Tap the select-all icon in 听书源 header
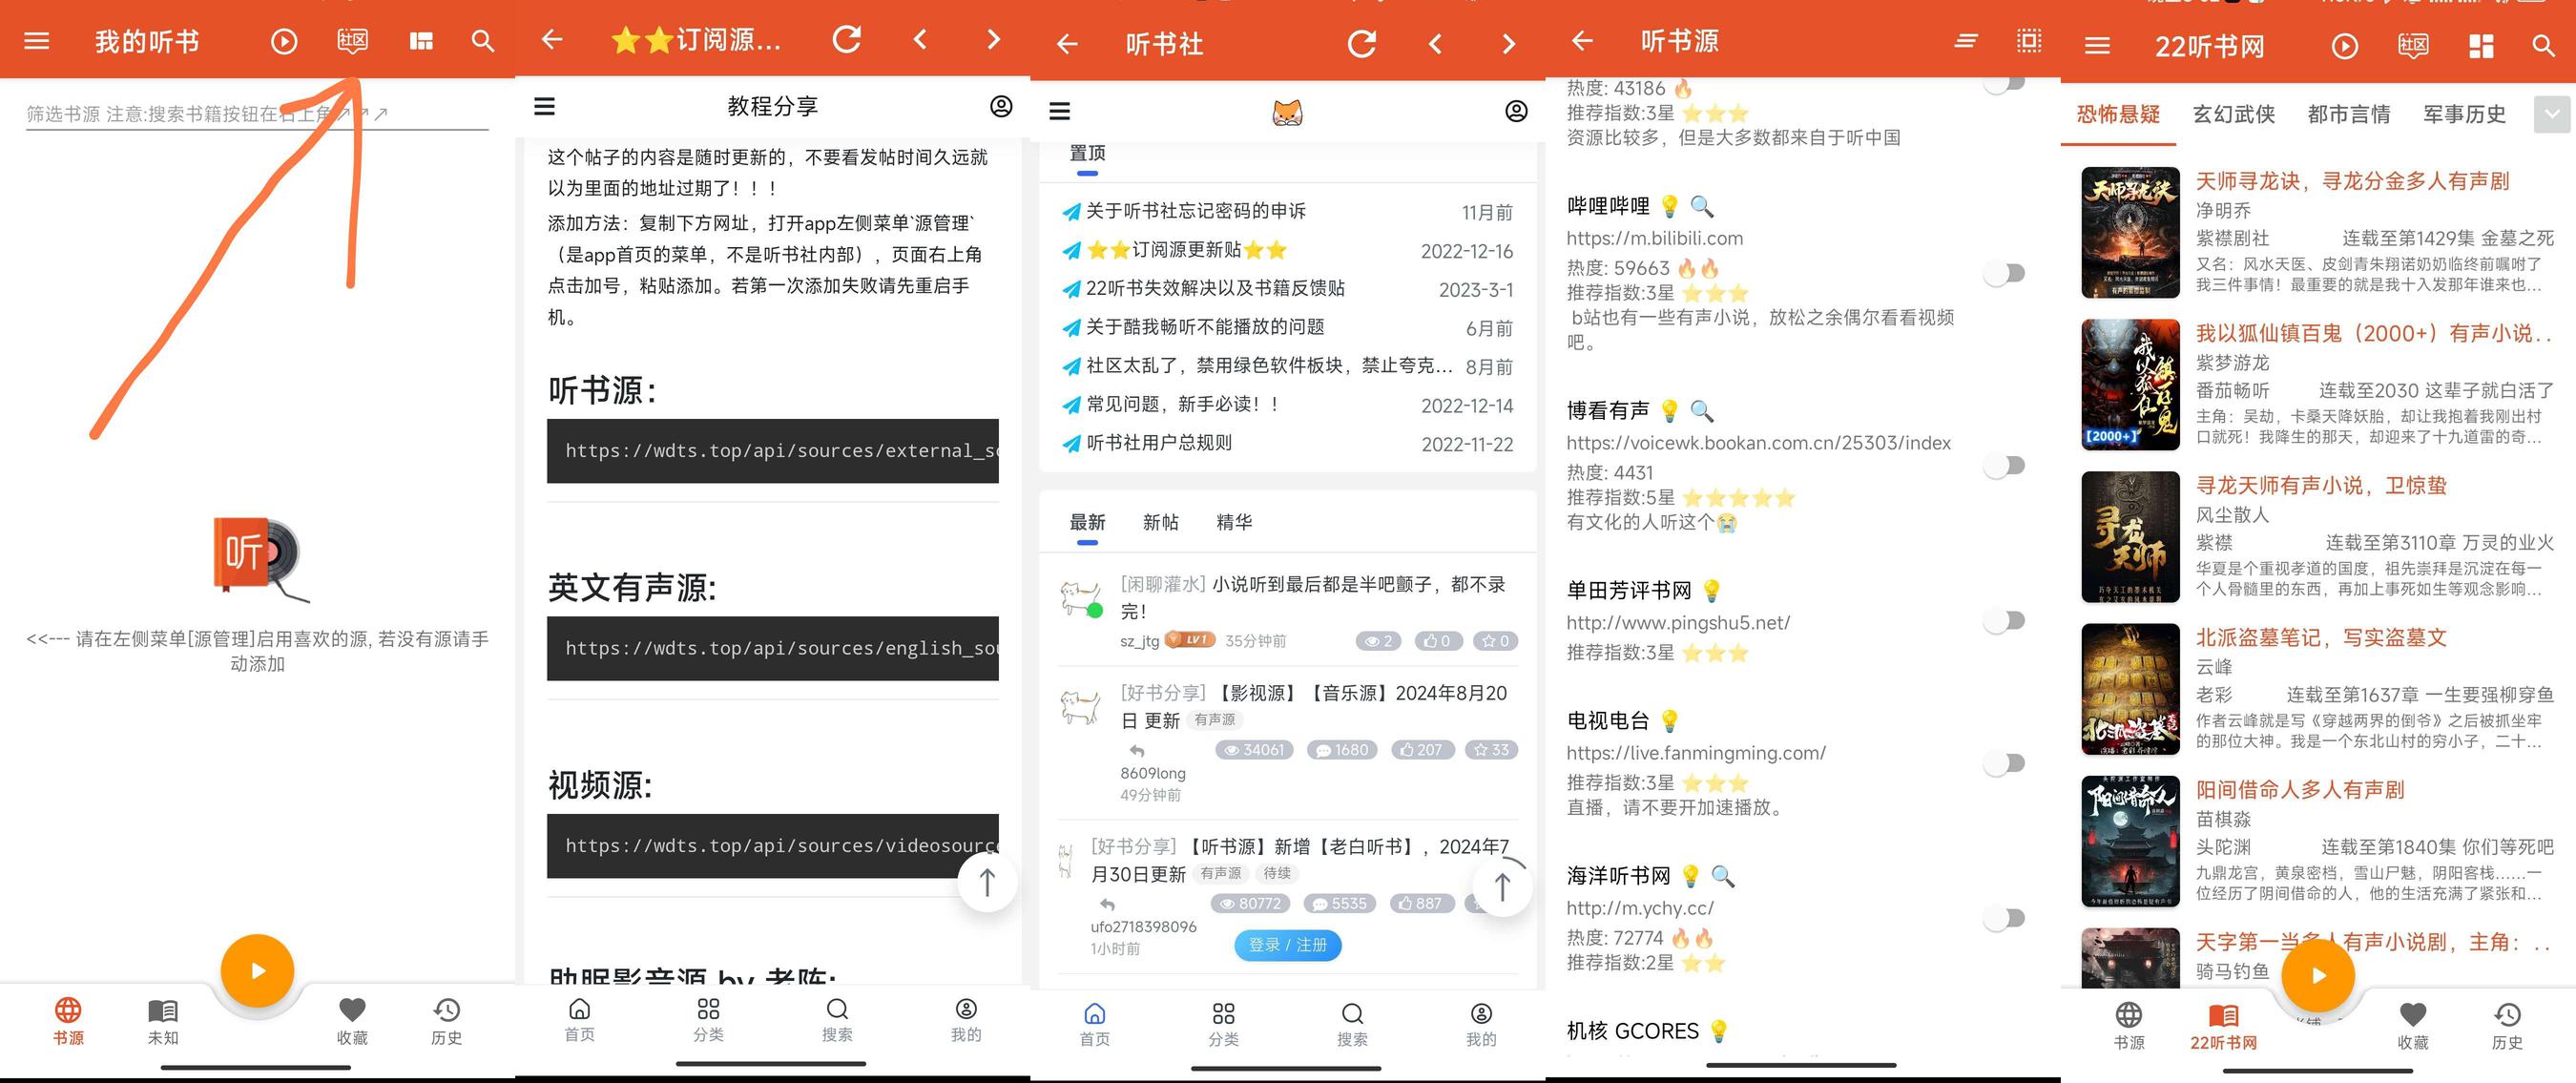The width and height of the screenshot is (2576, 1083). click(x=2029, y=41)
